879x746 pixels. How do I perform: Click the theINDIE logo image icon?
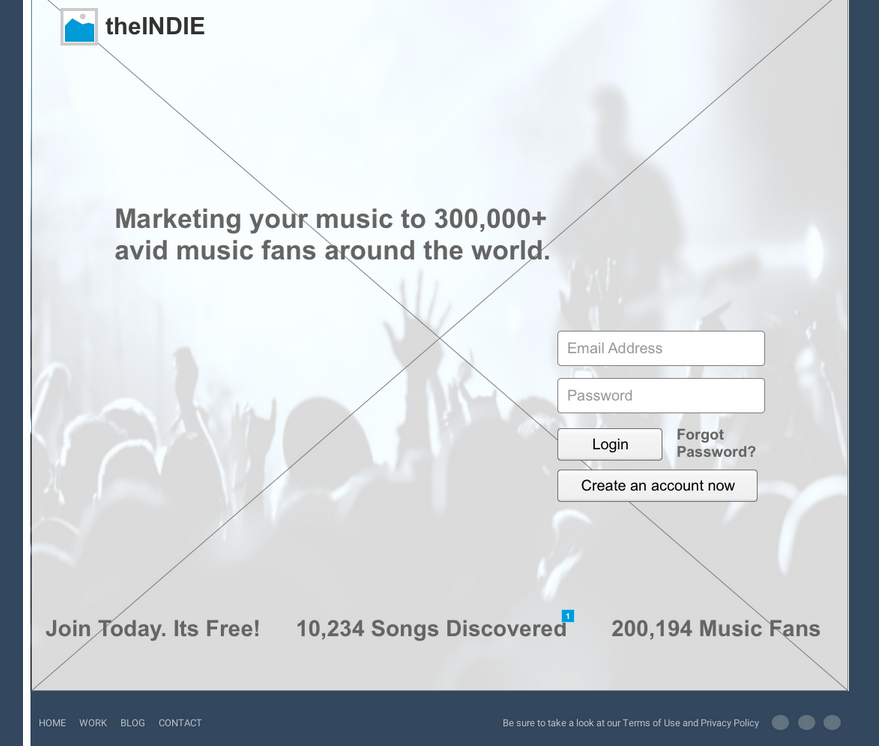point(79,27)
